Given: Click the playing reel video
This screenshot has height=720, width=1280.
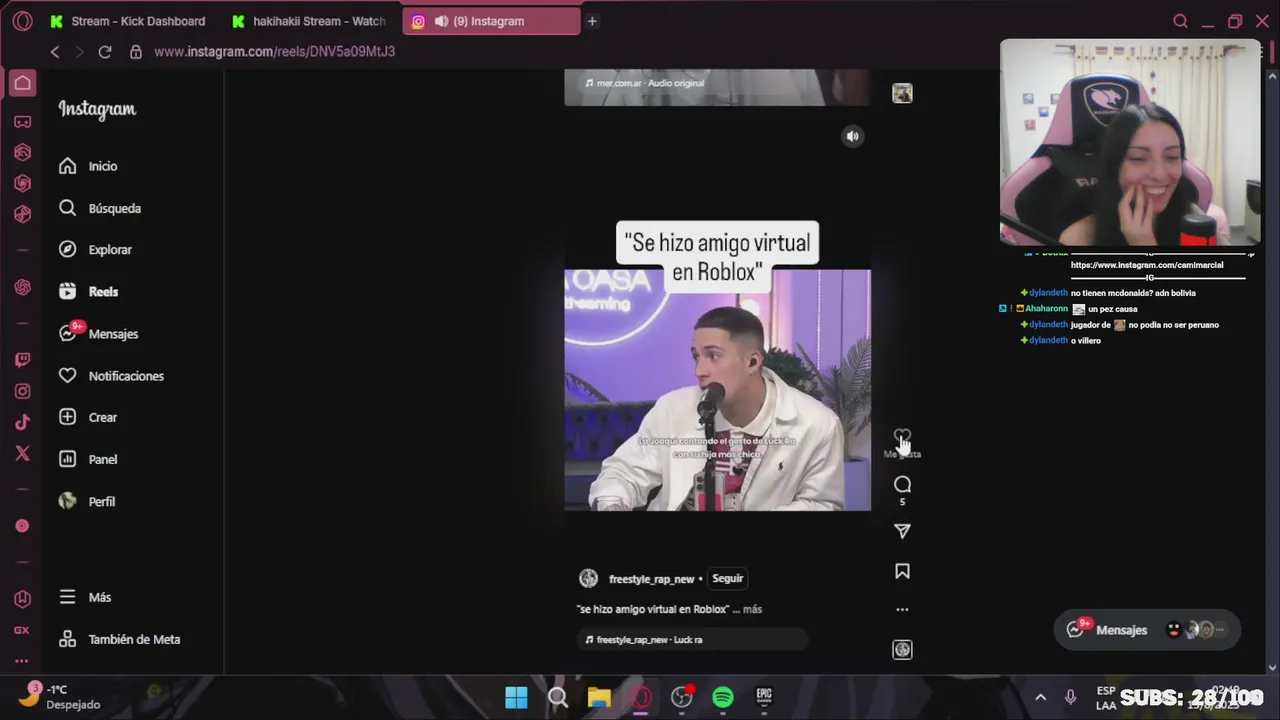Looking at the screenshot, I should pyautogui.click(x=717, y=390).
